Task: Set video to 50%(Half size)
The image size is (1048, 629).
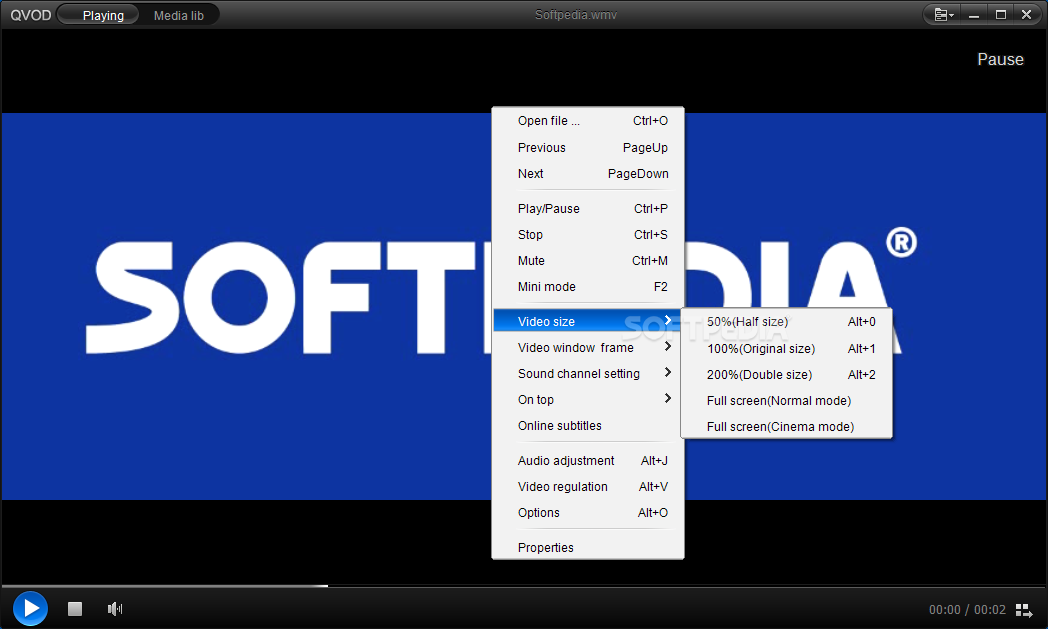Action: tap(787, 322)
